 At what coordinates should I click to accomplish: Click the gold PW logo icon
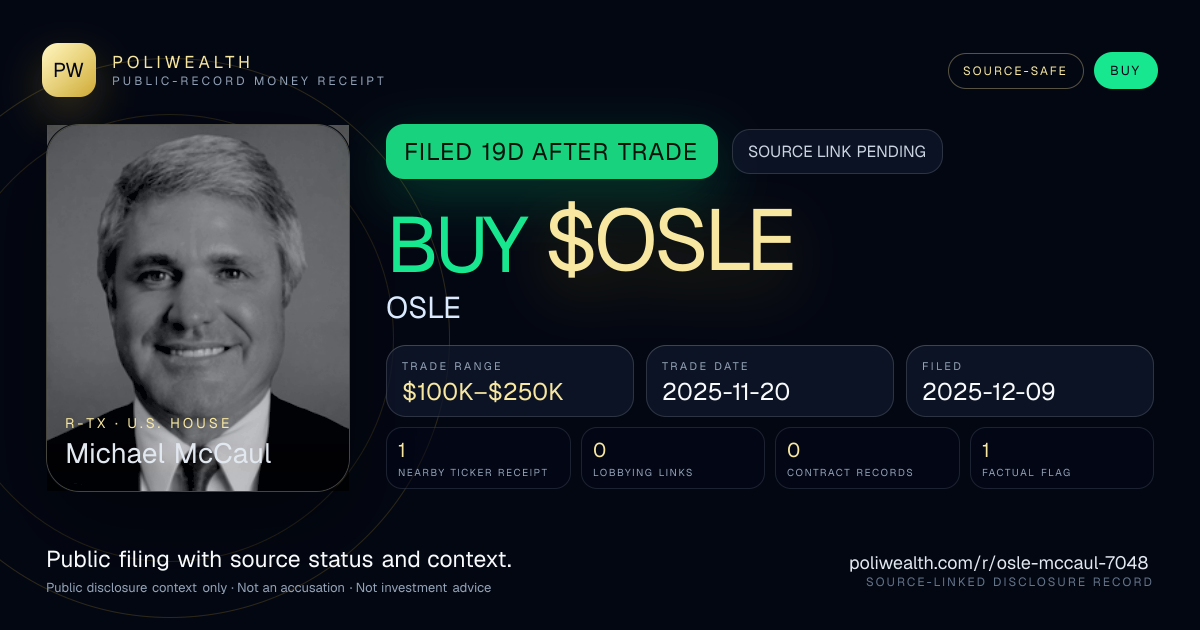click(x=69, y=70)
